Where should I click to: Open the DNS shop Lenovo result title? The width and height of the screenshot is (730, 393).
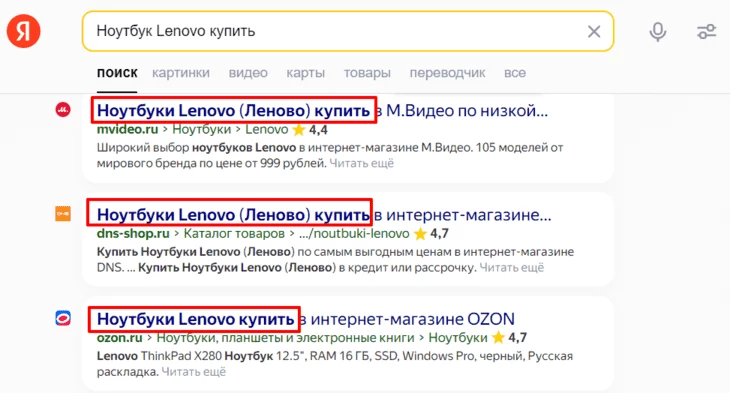pyautogui.click(x=324, y=215)
